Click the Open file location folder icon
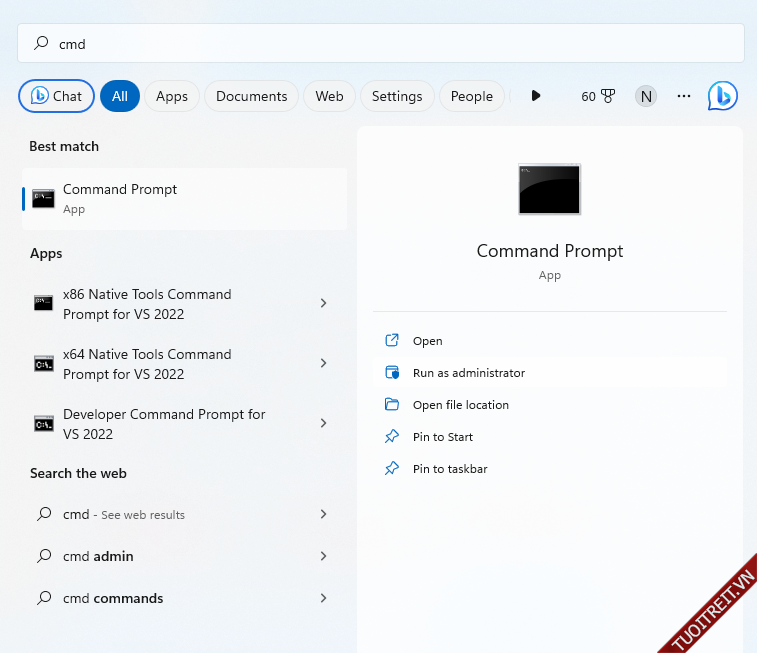757x653 pixels. (392, 405)
